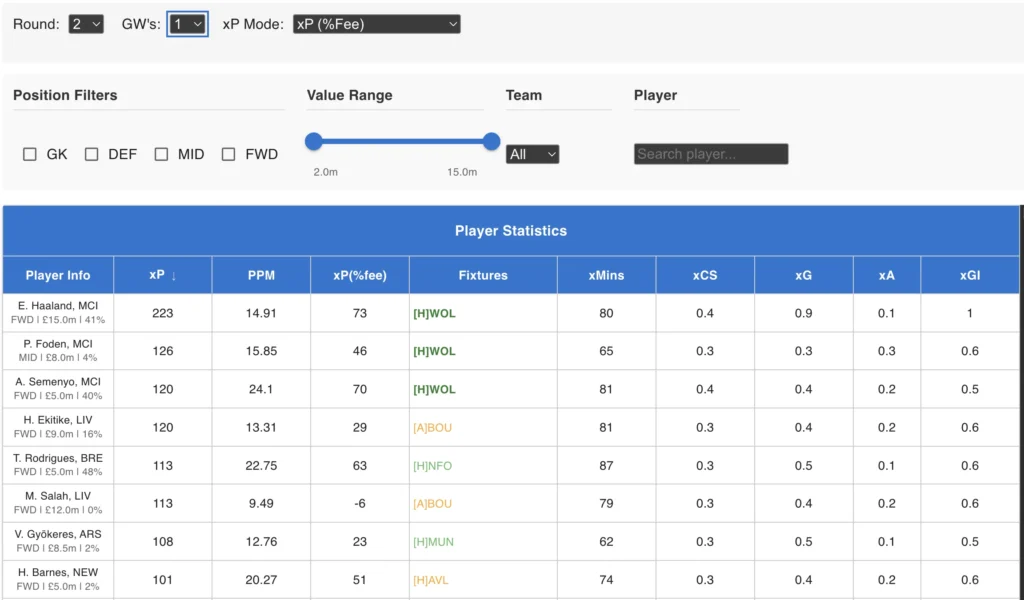Image resolution: width=1024 pixels, height=600 pixels.
Task: Sort by xGI column header
Action: pos(970,275)
